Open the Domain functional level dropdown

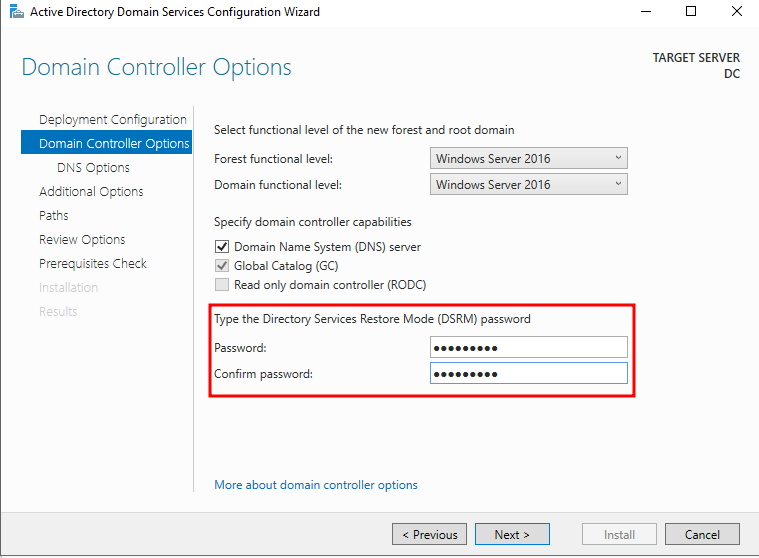click(x=529, y=184)
